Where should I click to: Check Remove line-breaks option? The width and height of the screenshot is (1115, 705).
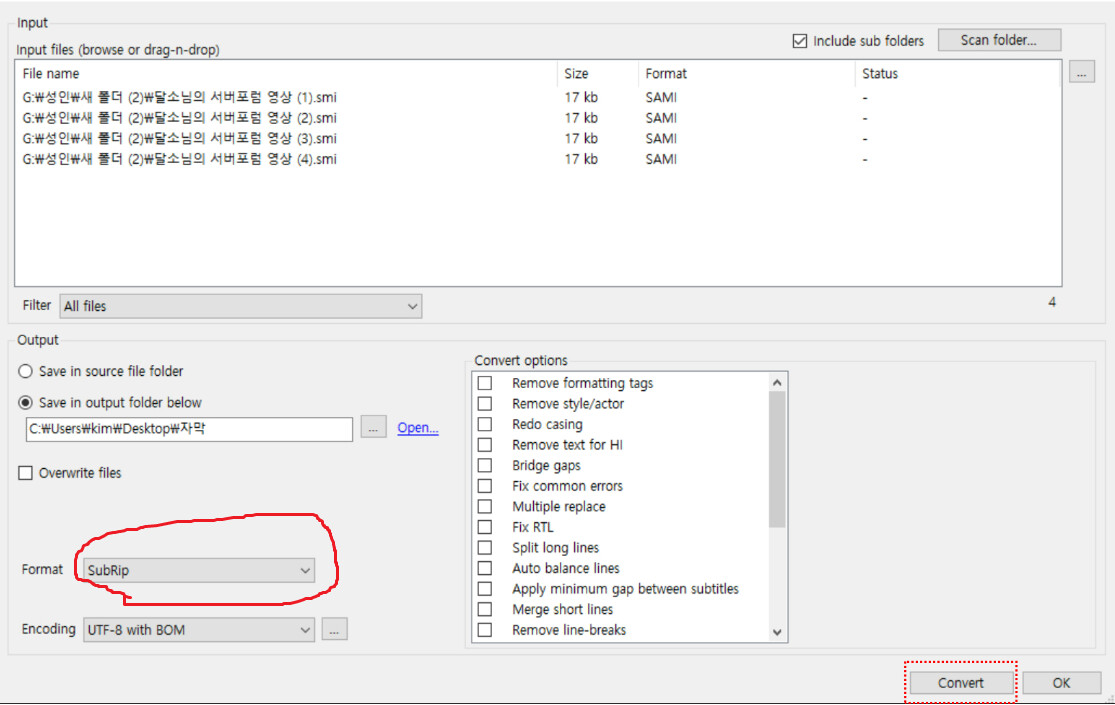click(485, 630)
